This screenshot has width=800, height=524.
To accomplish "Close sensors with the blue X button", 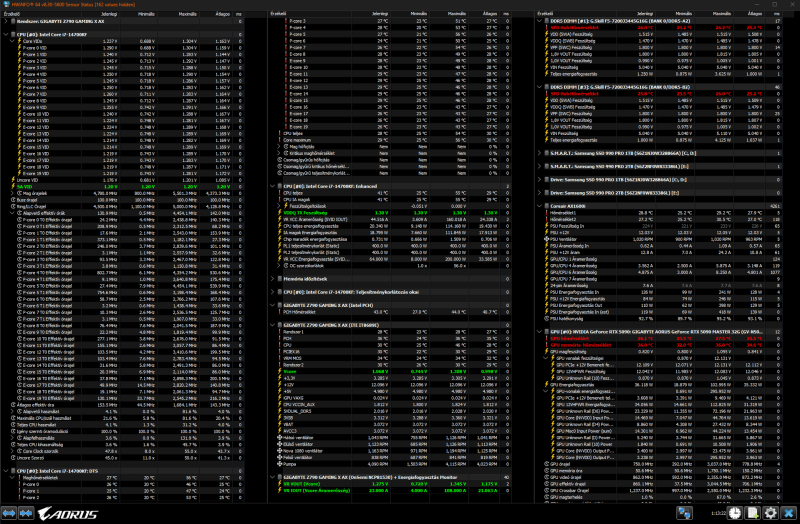I will click(x=789, y=513).
